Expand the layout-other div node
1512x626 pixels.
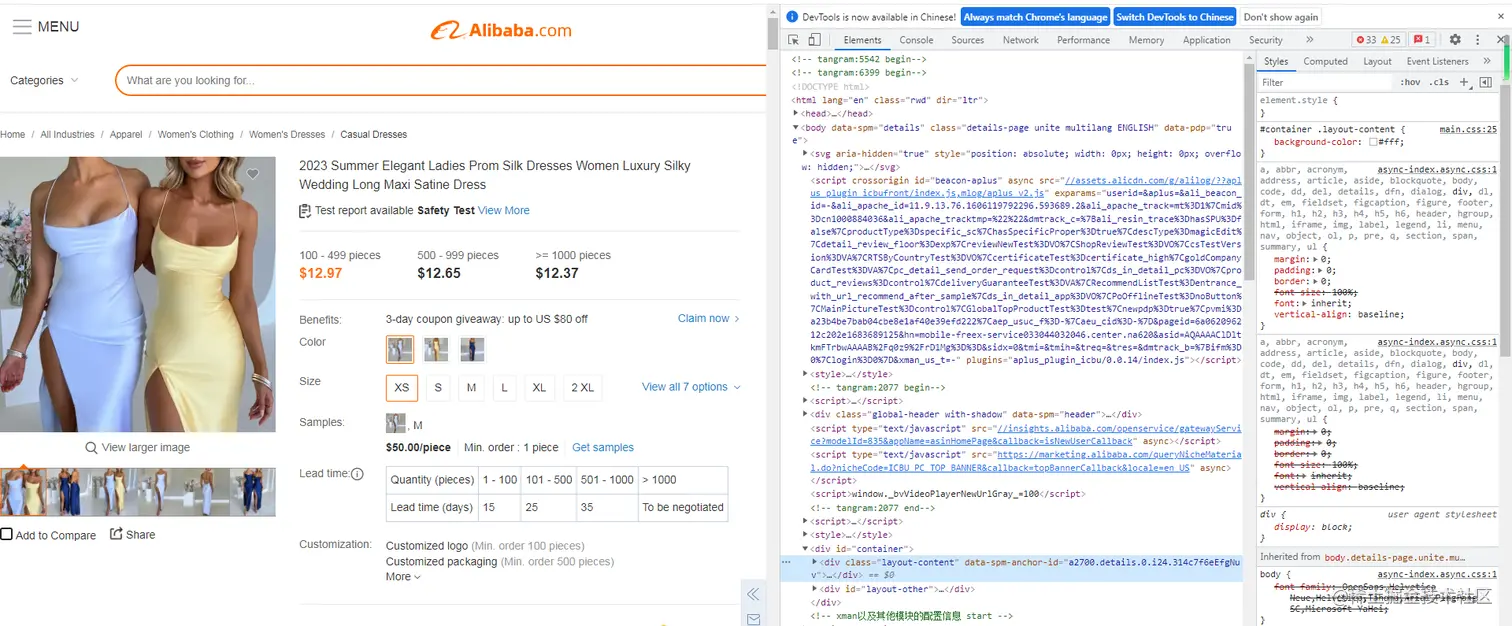pos(815,589)
